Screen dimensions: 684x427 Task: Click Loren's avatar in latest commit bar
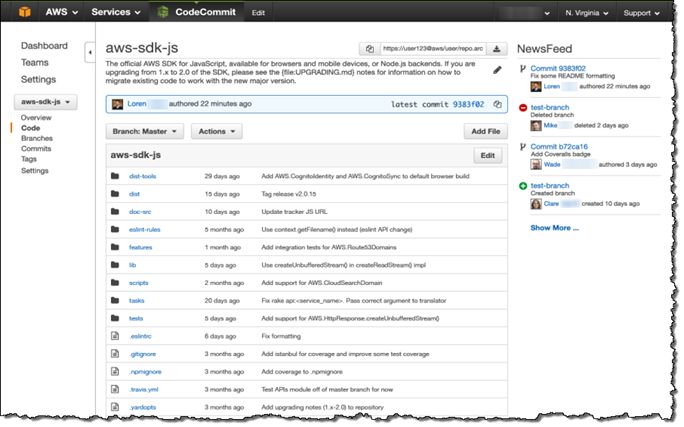point(117,104)
